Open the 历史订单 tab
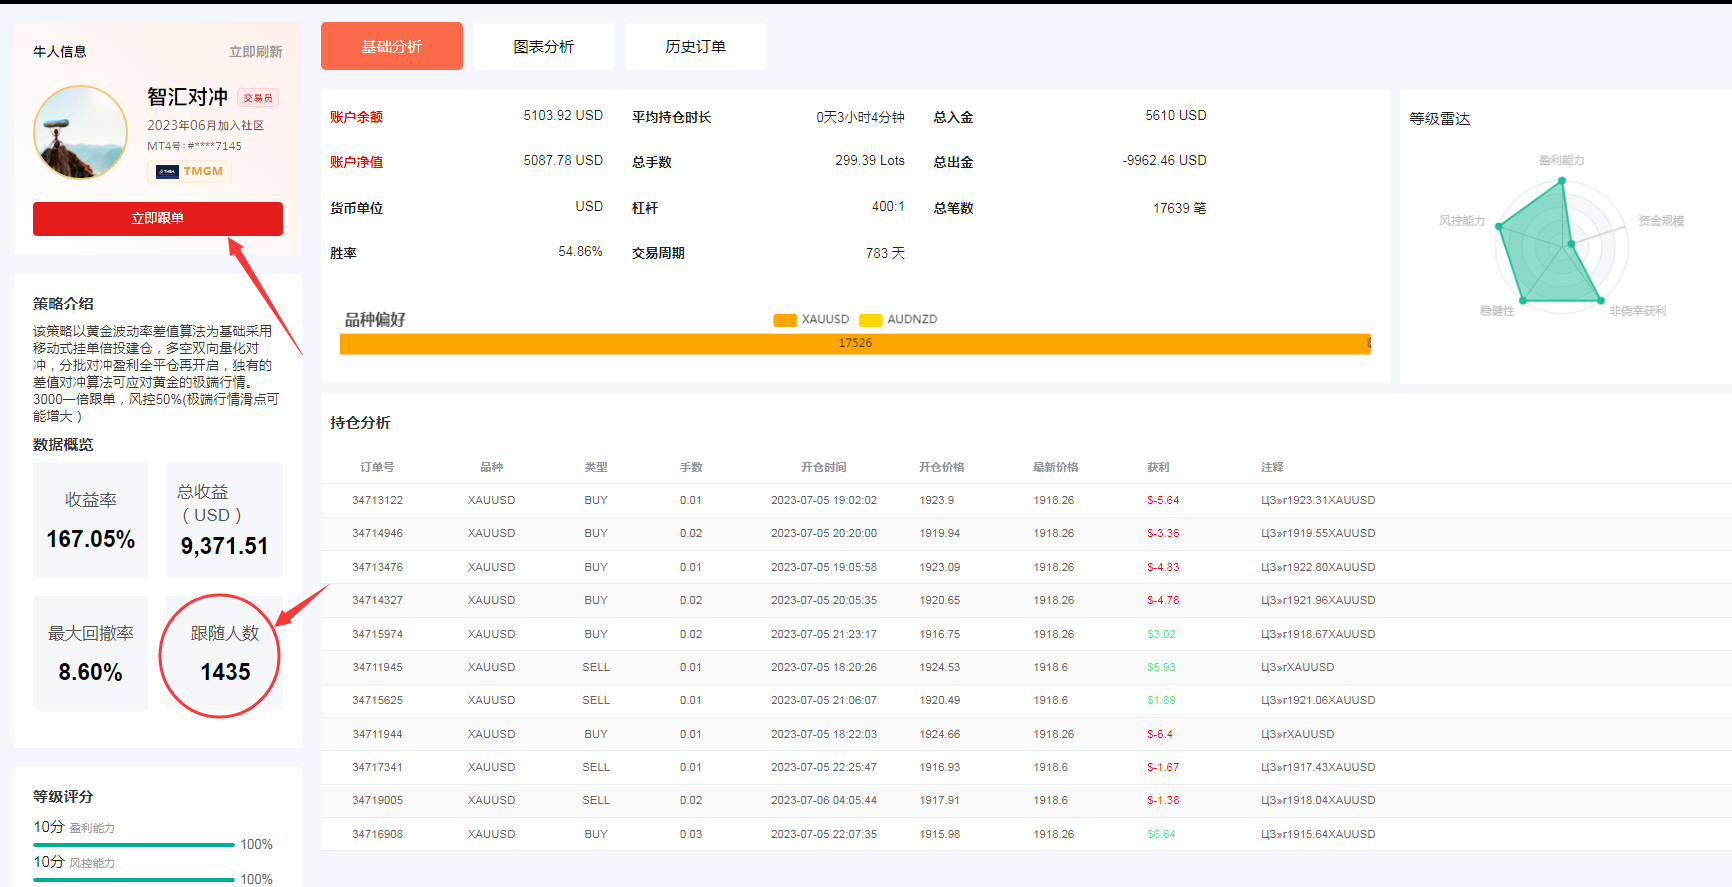The image size is (1732, 887). [696, 46]
